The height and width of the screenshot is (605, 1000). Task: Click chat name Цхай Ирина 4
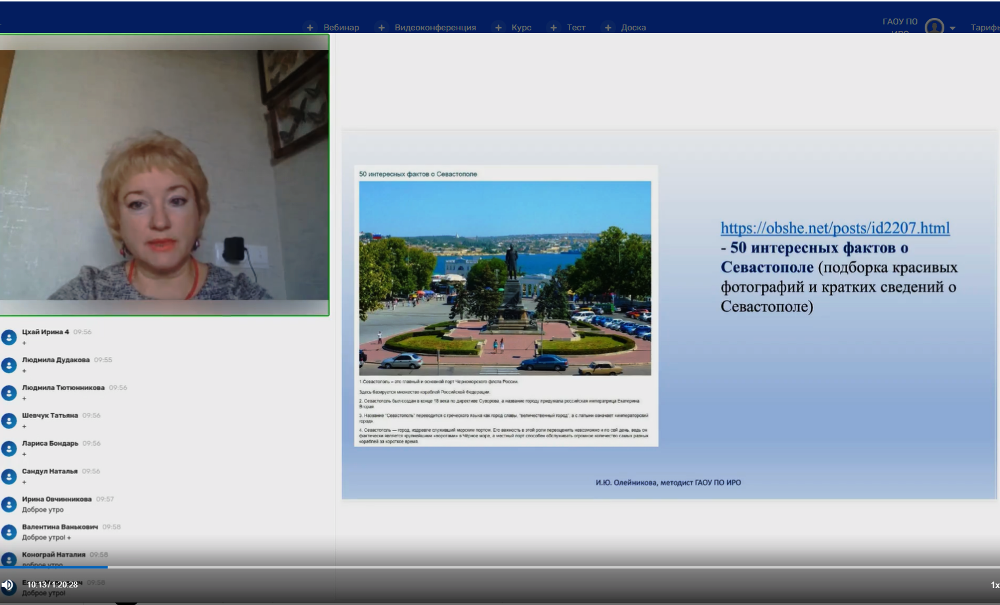point(45,332)
